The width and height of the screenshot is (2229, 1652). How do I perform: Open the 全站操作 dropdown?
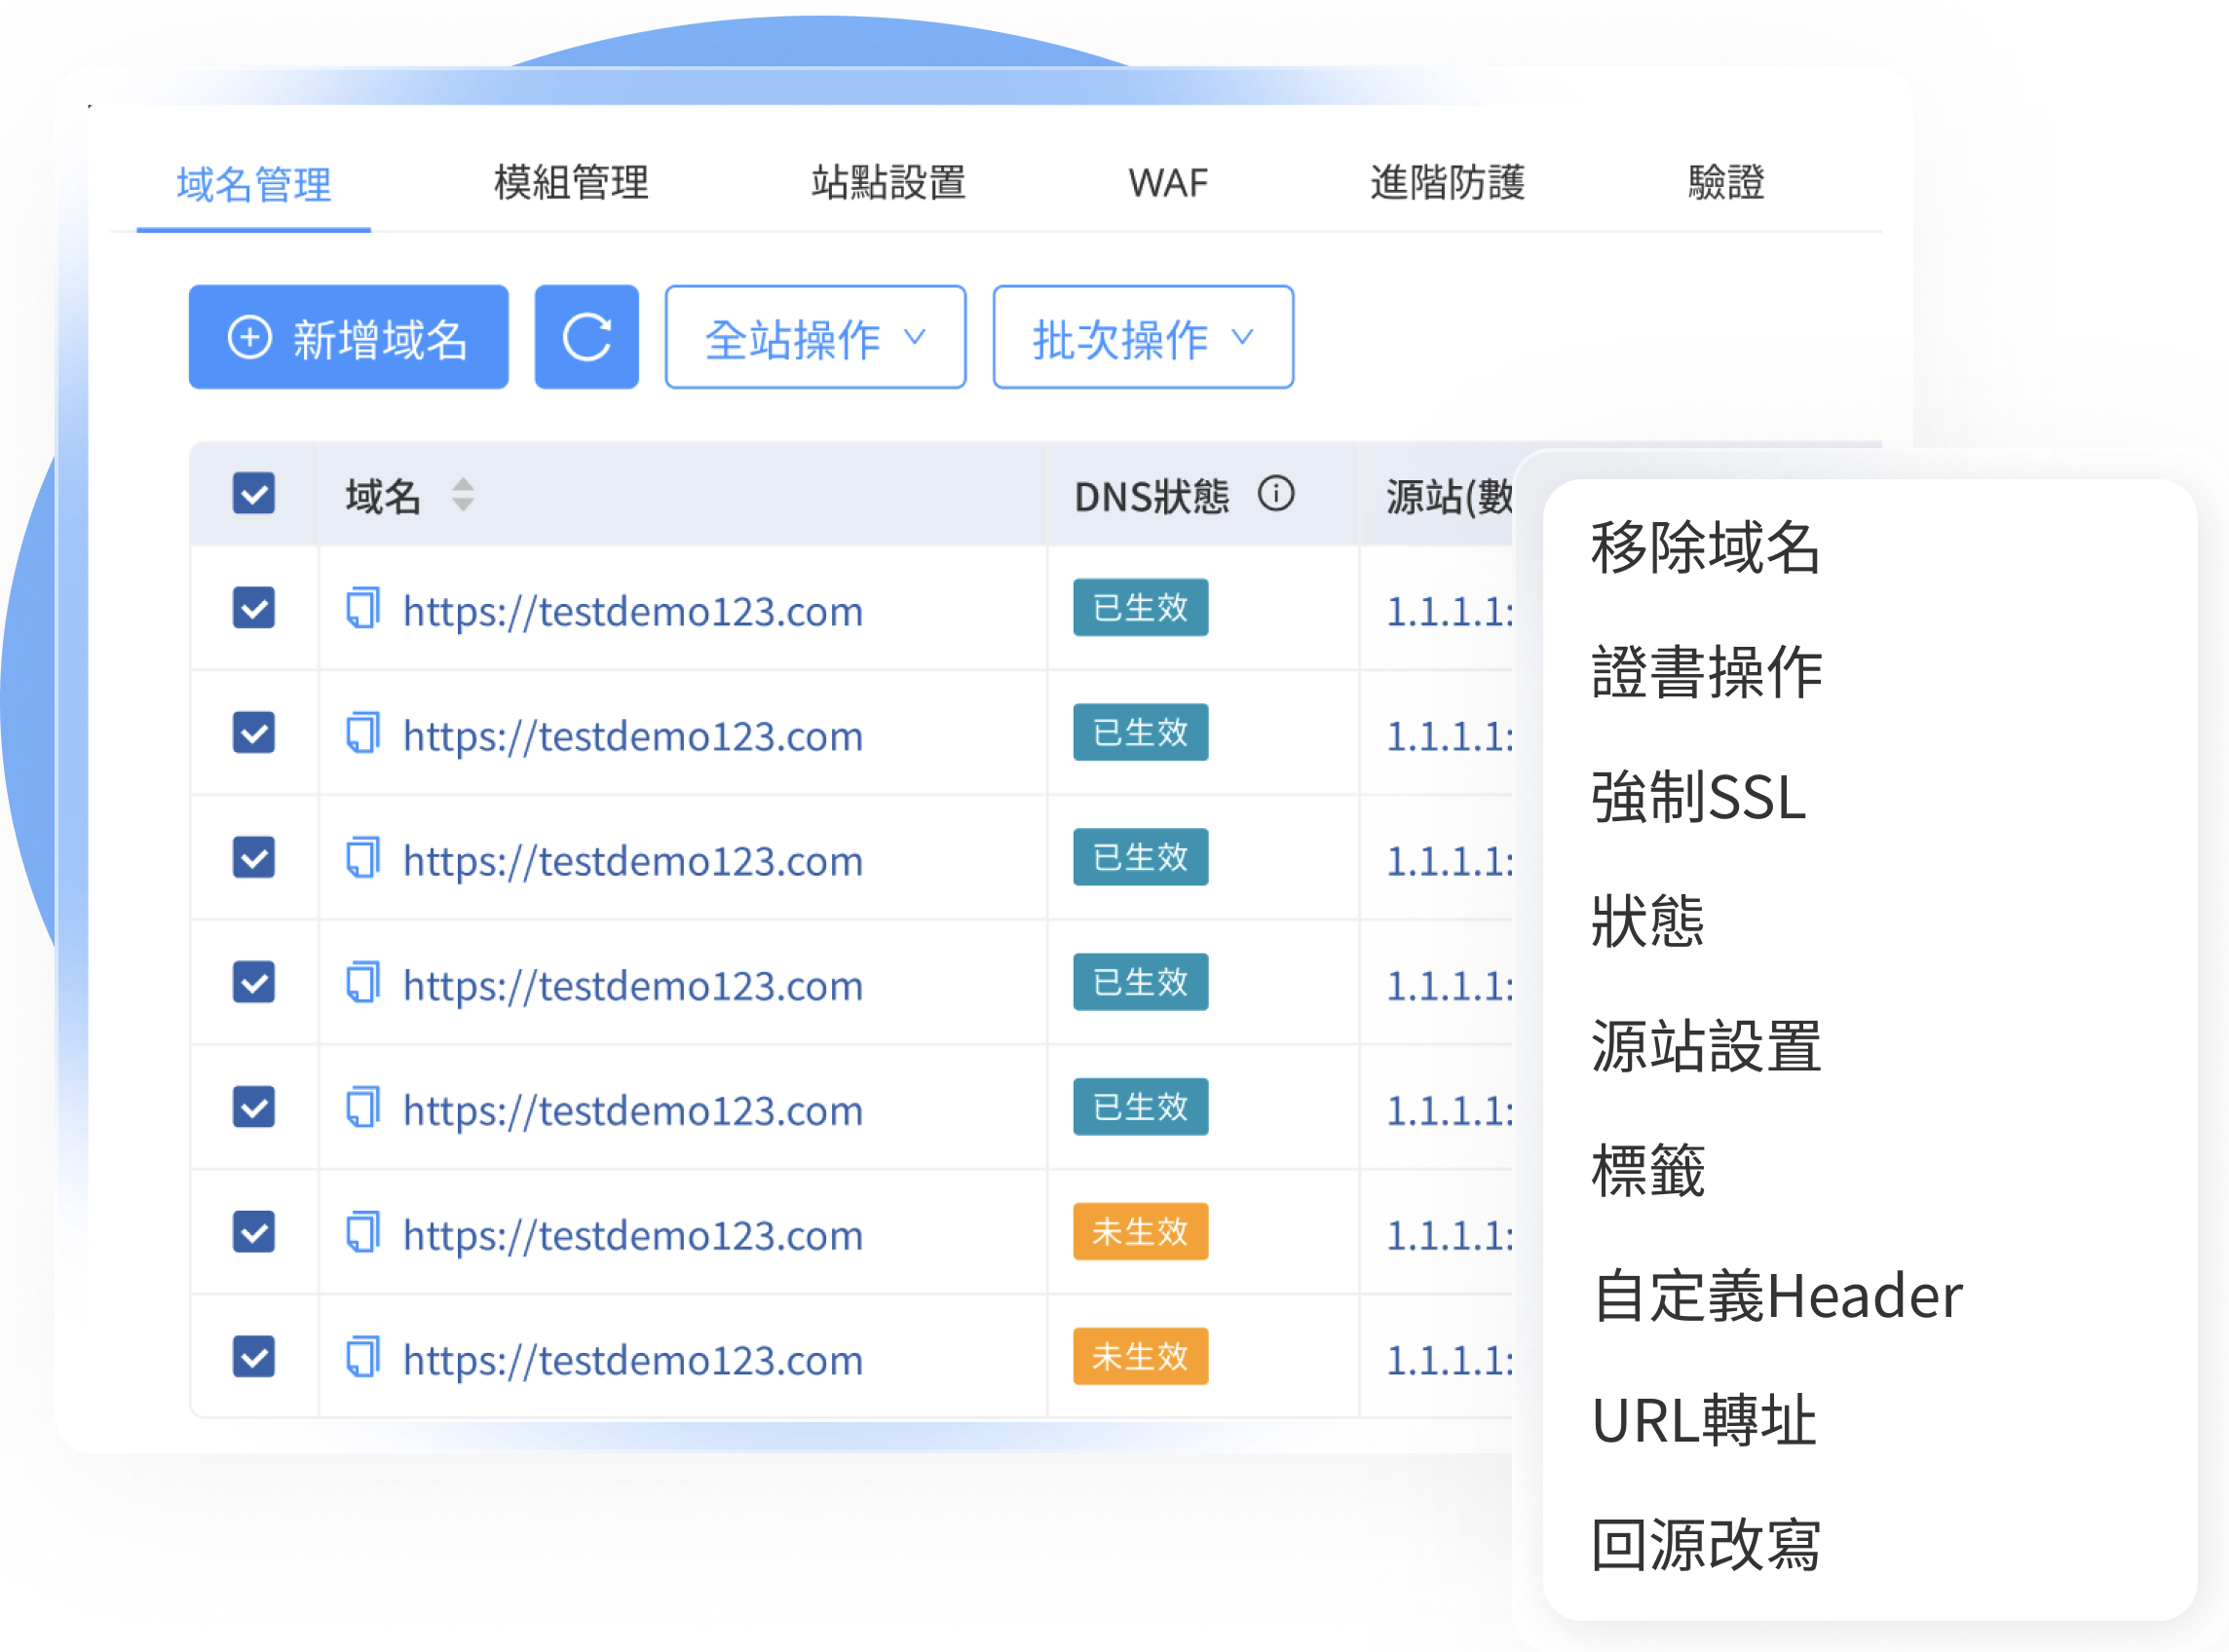point(815,338)
